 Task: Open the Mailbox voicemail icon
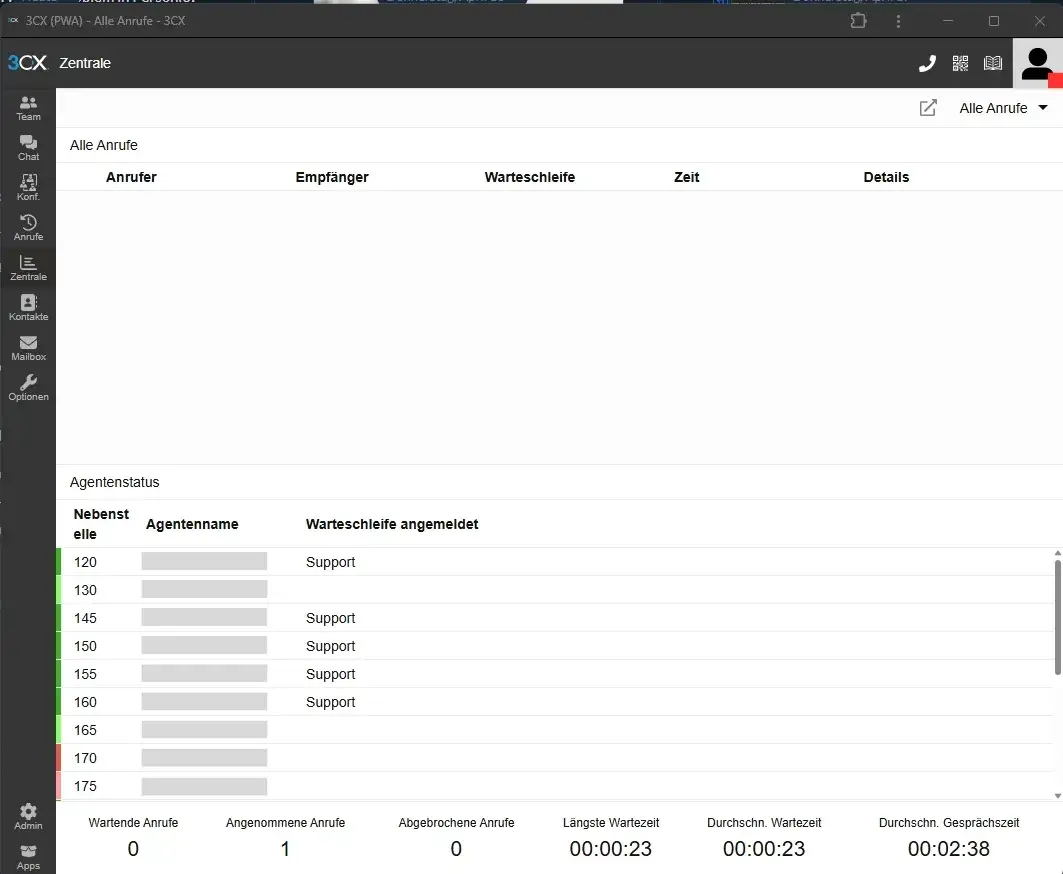28,348
